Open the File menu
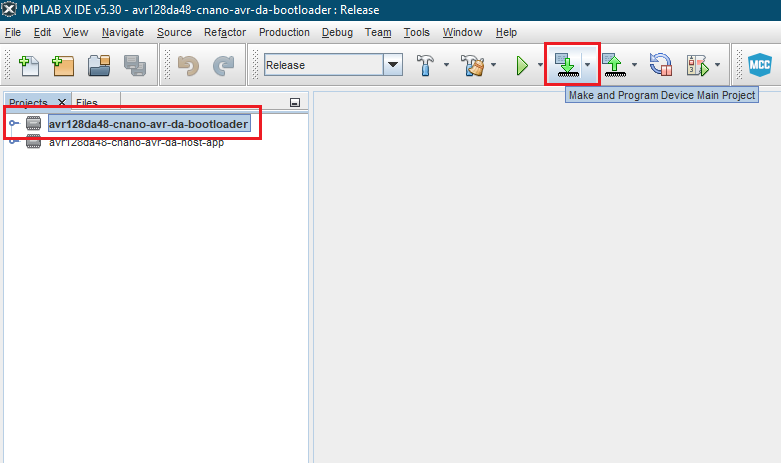This screenshot has width=781, height=463. [13, 32]
